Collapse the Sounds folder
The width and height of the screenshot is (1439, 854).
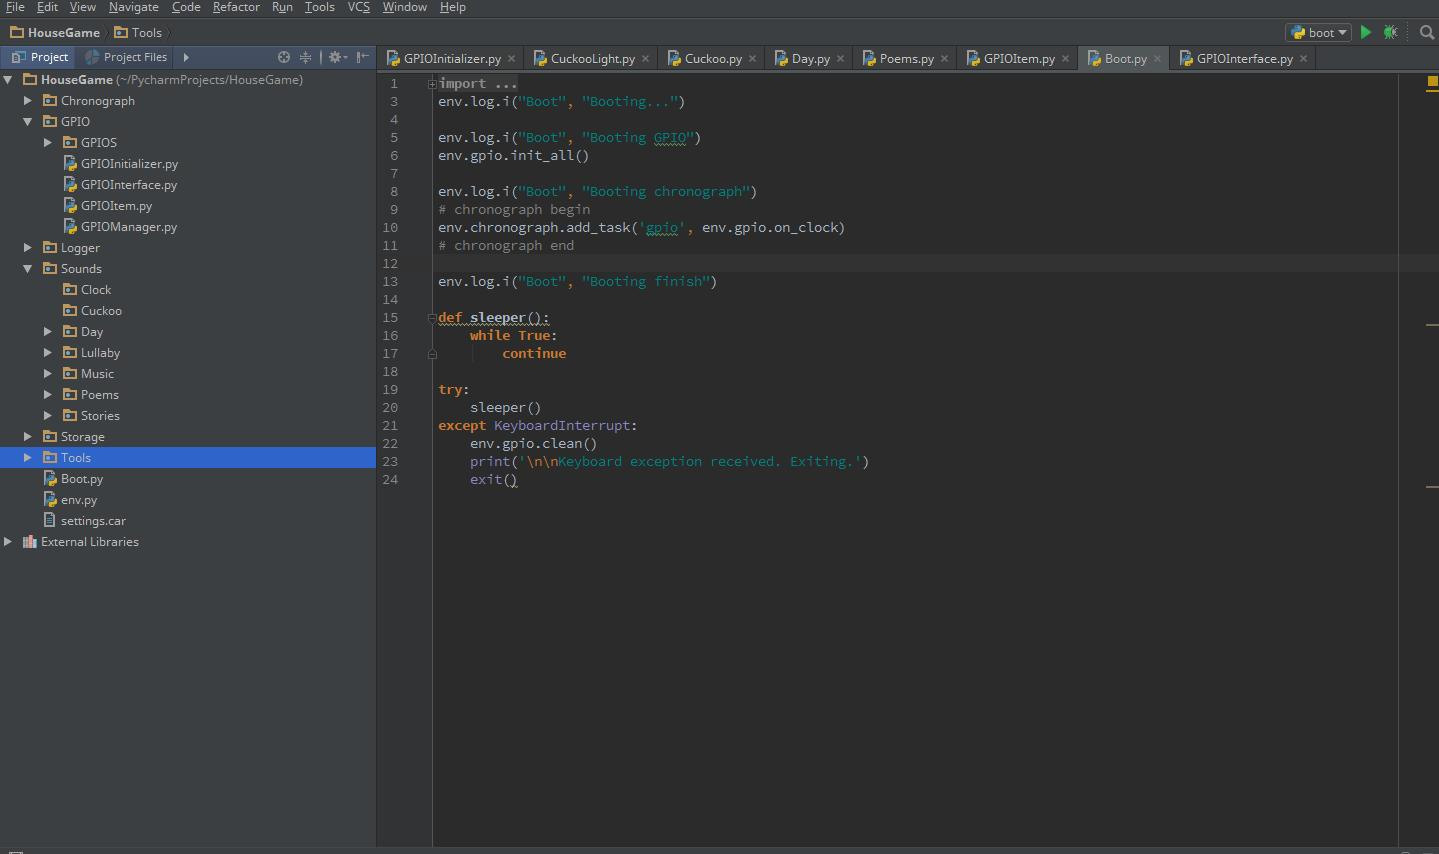pos(28,268)
